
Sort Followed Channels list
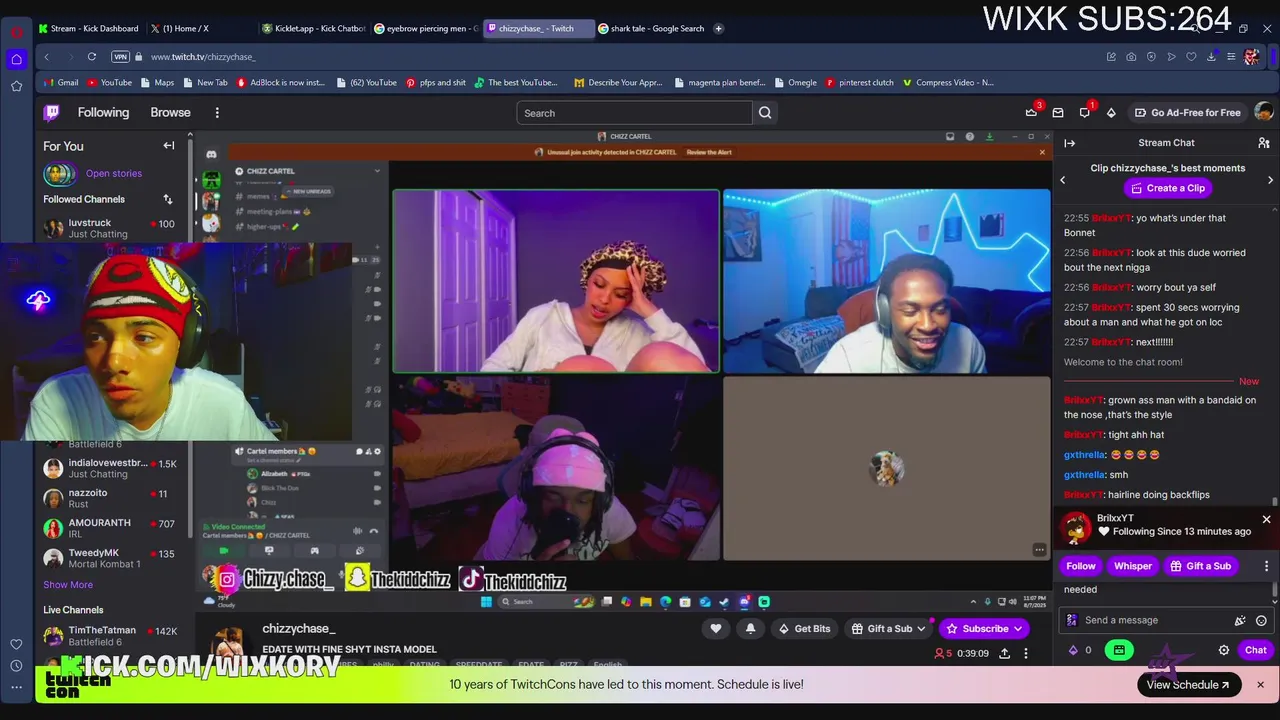point(167,199)
